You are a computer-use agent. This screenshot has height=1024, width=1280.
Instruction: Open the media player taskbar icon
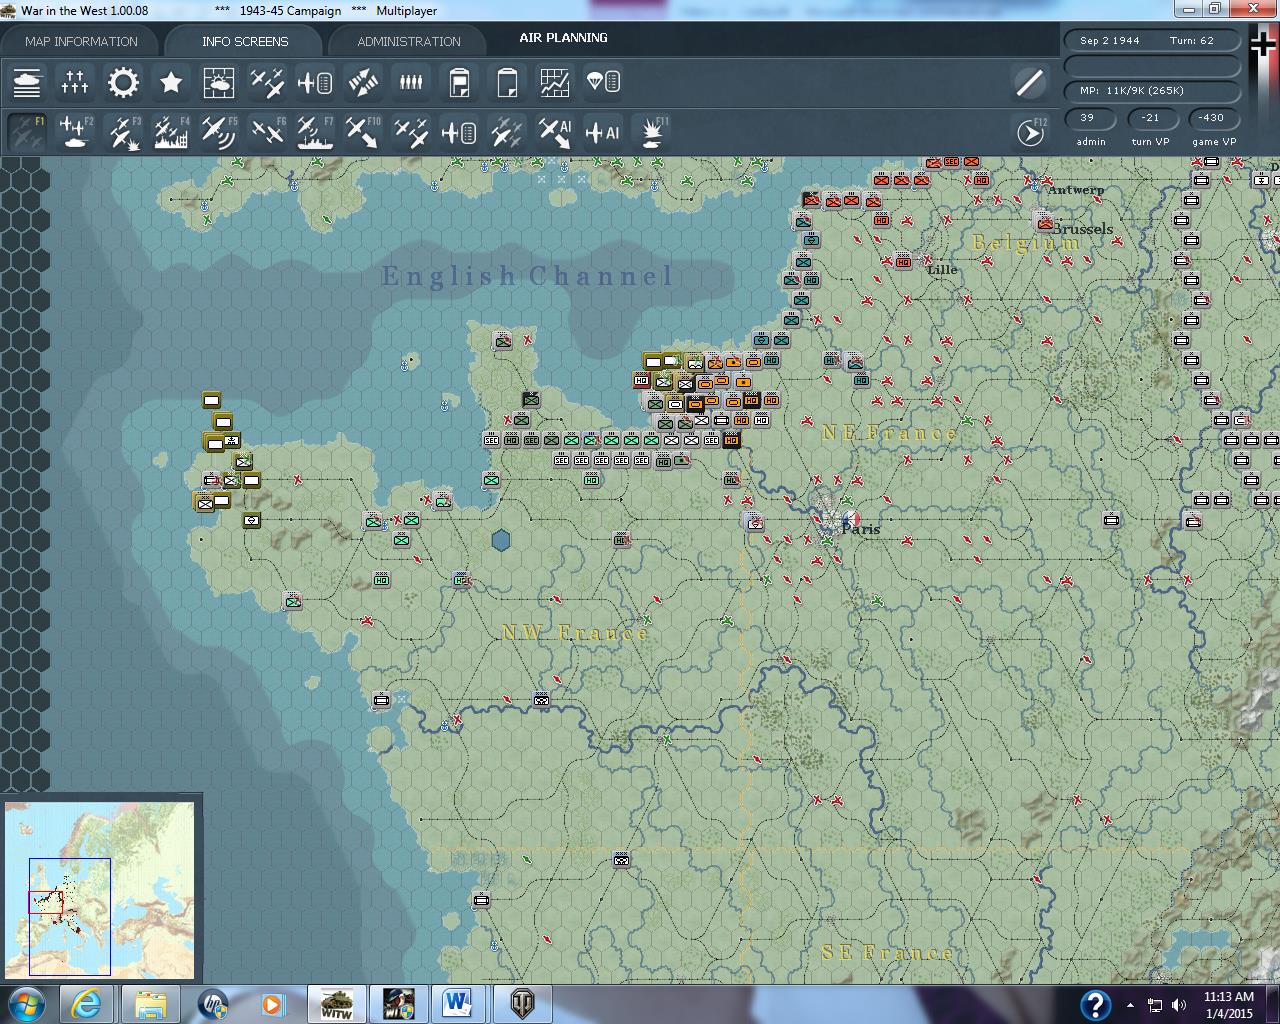coord(274,1004)
